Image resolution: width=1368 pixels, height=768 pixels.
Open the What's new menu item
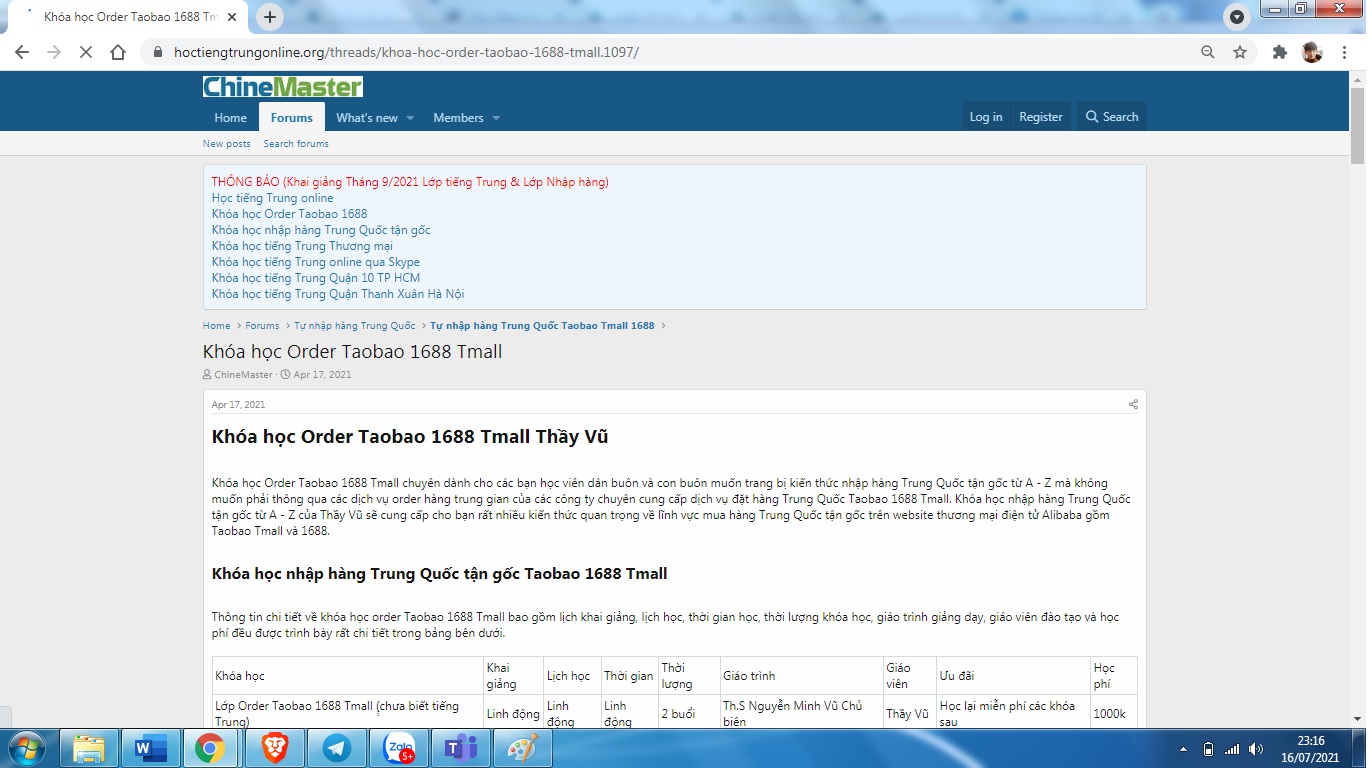click(367, 118)
